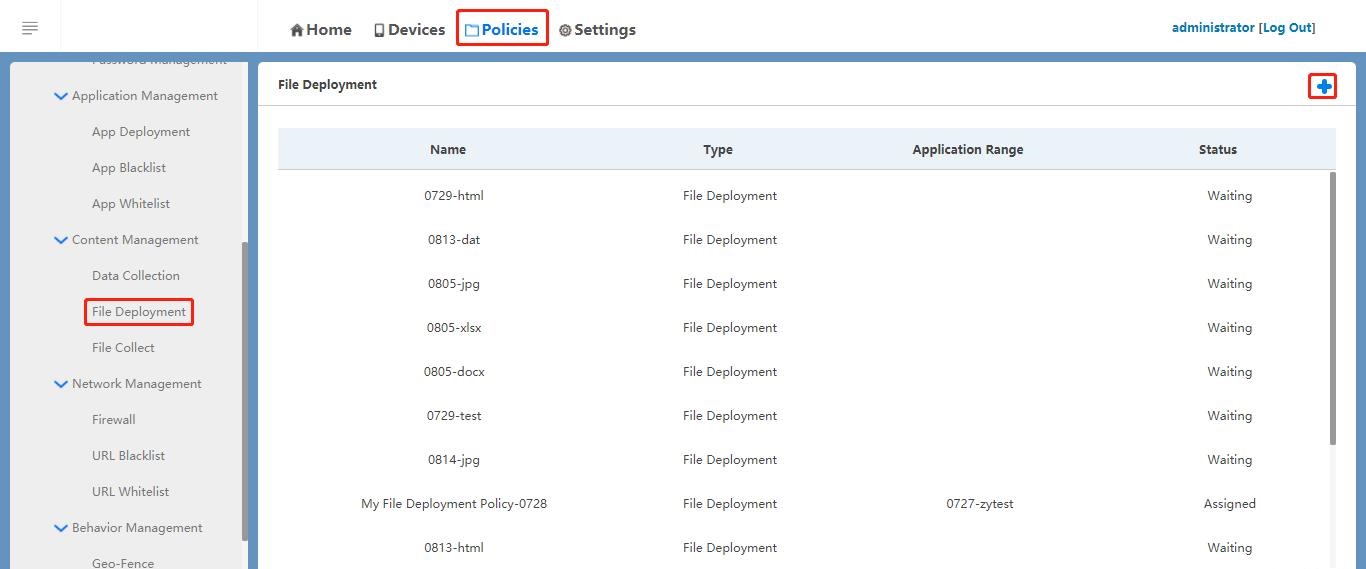Go to the Firewall sidebar item
The height and width of the screenshot is (569, 1366).
114,420
